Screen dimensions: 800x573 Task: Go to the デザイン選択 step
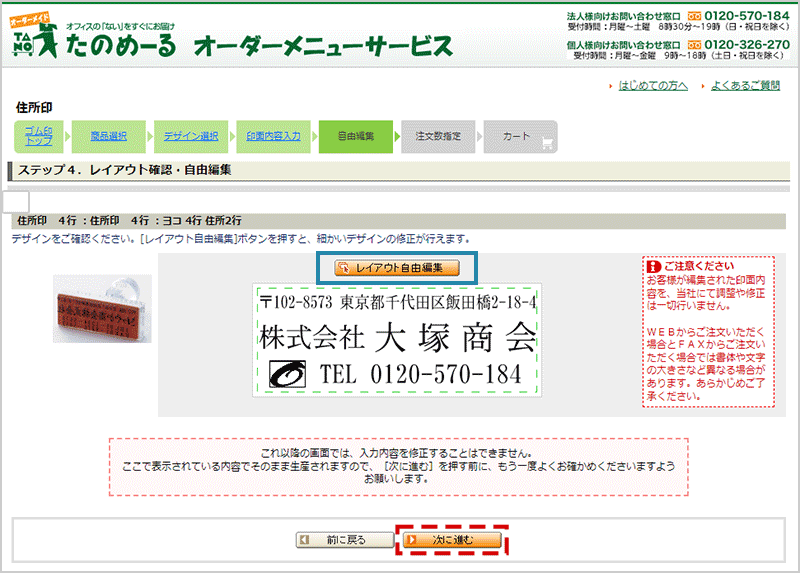click(191, 136)
